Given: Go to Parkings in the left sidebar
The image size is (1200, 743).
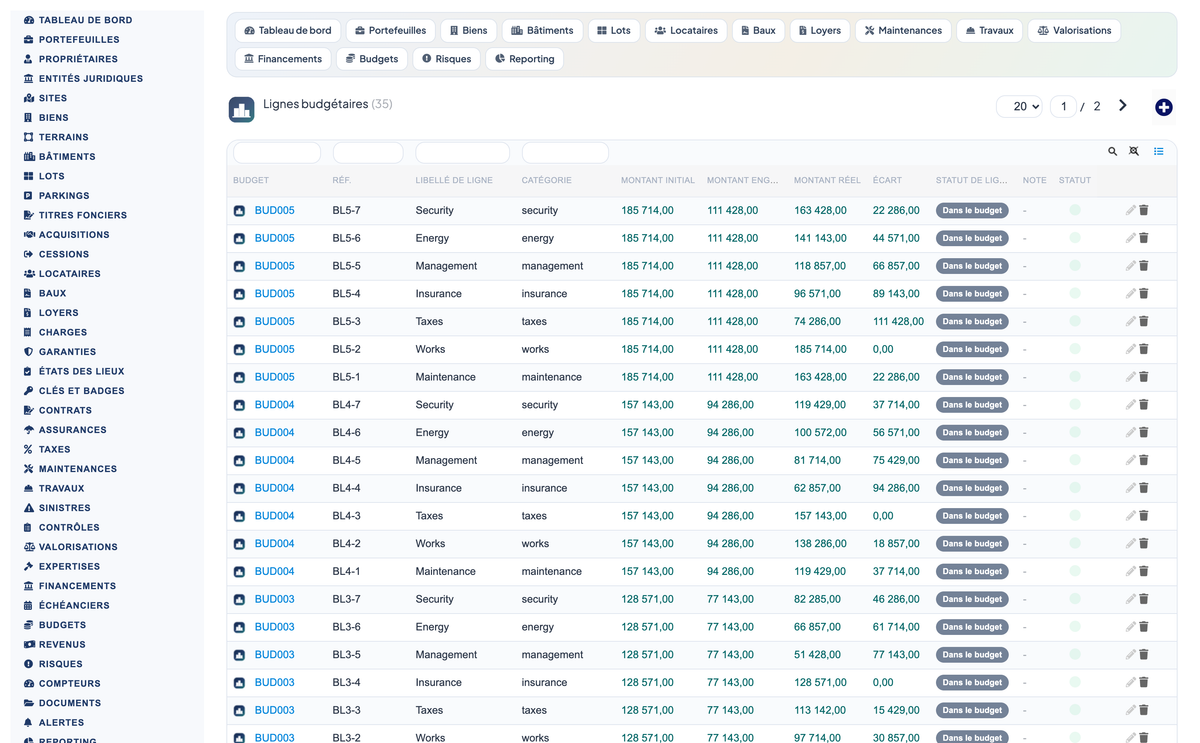Looking at the screenshot, I should (64, 196).
